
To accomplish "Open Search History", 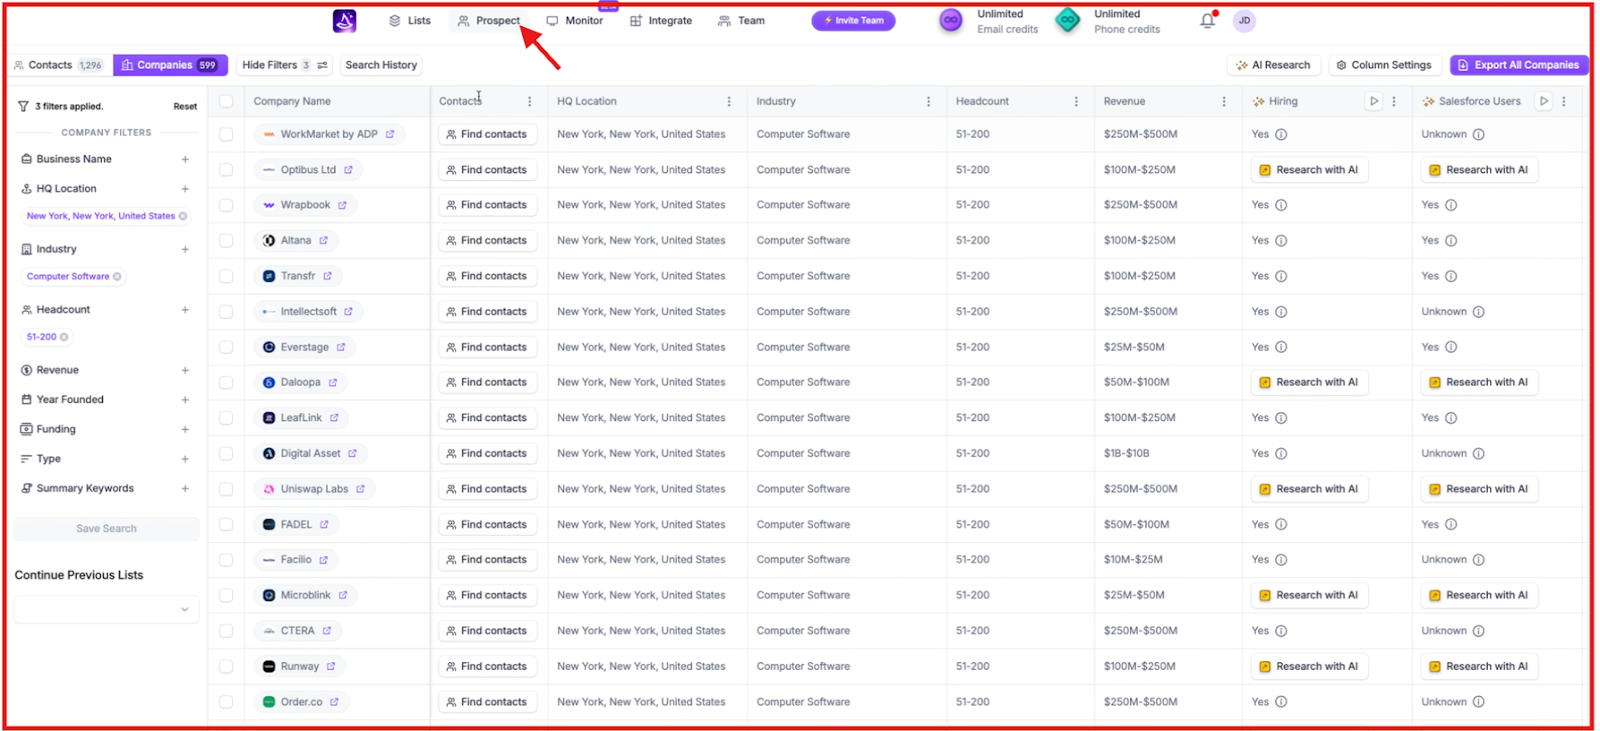I will [381, 65].
